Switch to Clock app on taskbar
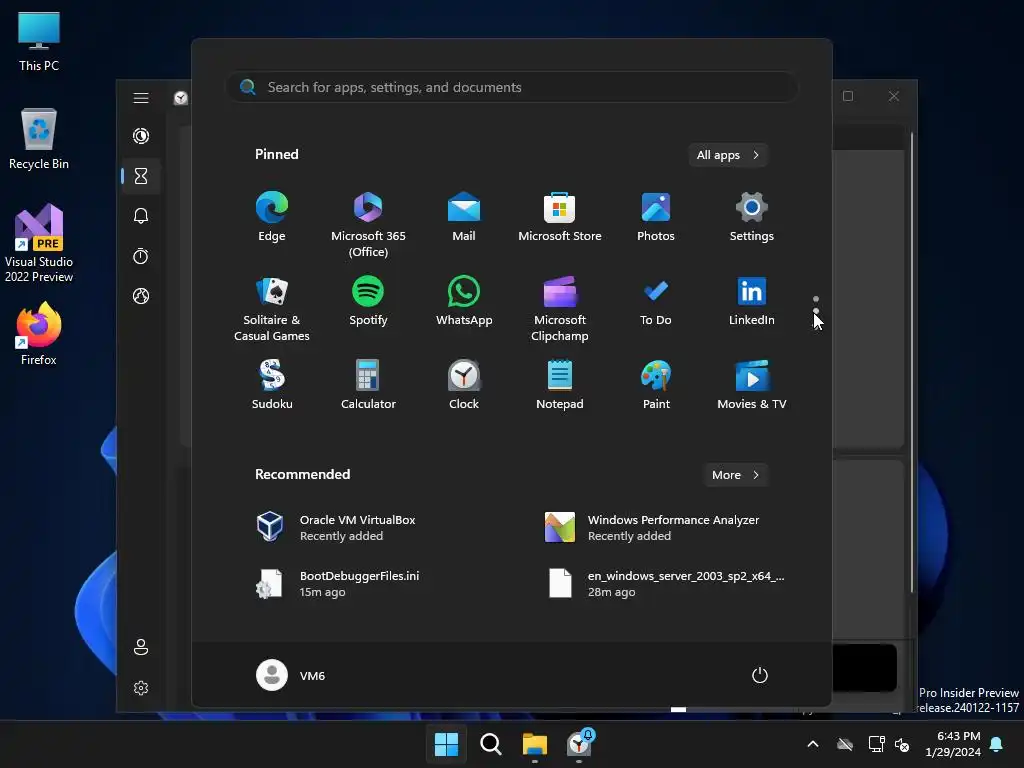The image size is (1024, 768). click(579, 744)
